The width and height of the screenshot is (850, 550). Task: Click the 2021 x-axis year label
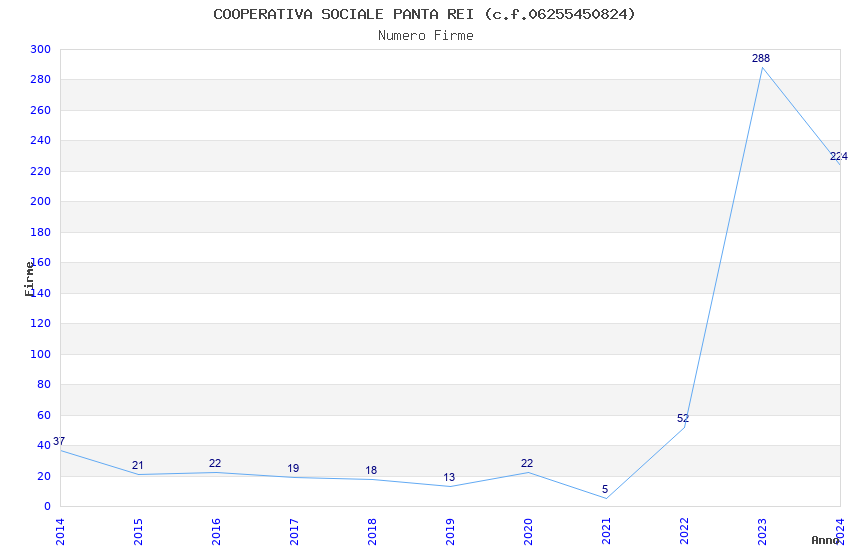click(x=607, y=532)
